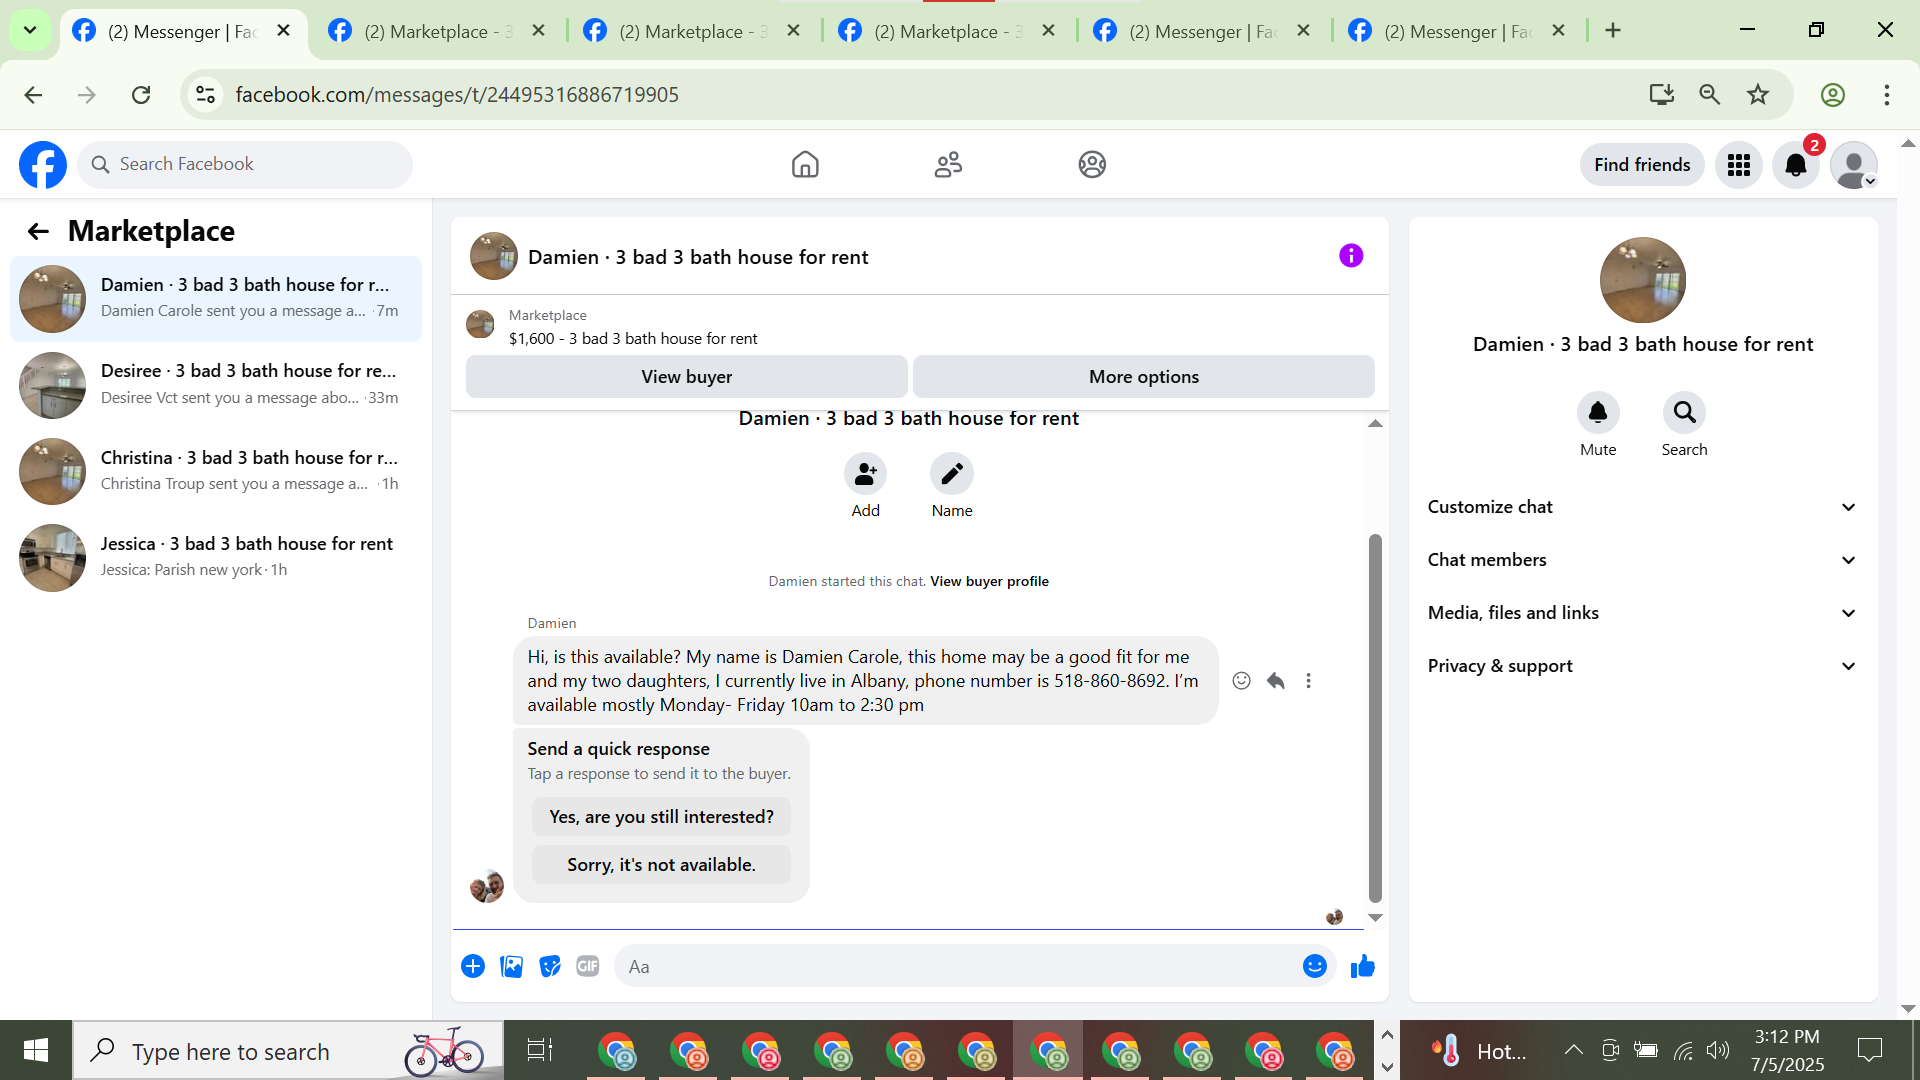Open notifications bell with badge

1796,165
